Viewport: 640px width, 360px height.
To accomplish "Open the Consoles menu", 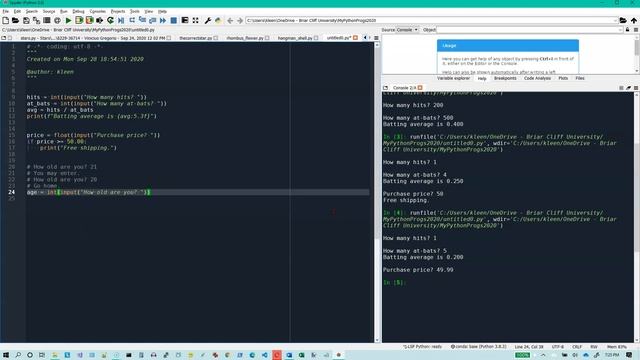I will 98,11.
